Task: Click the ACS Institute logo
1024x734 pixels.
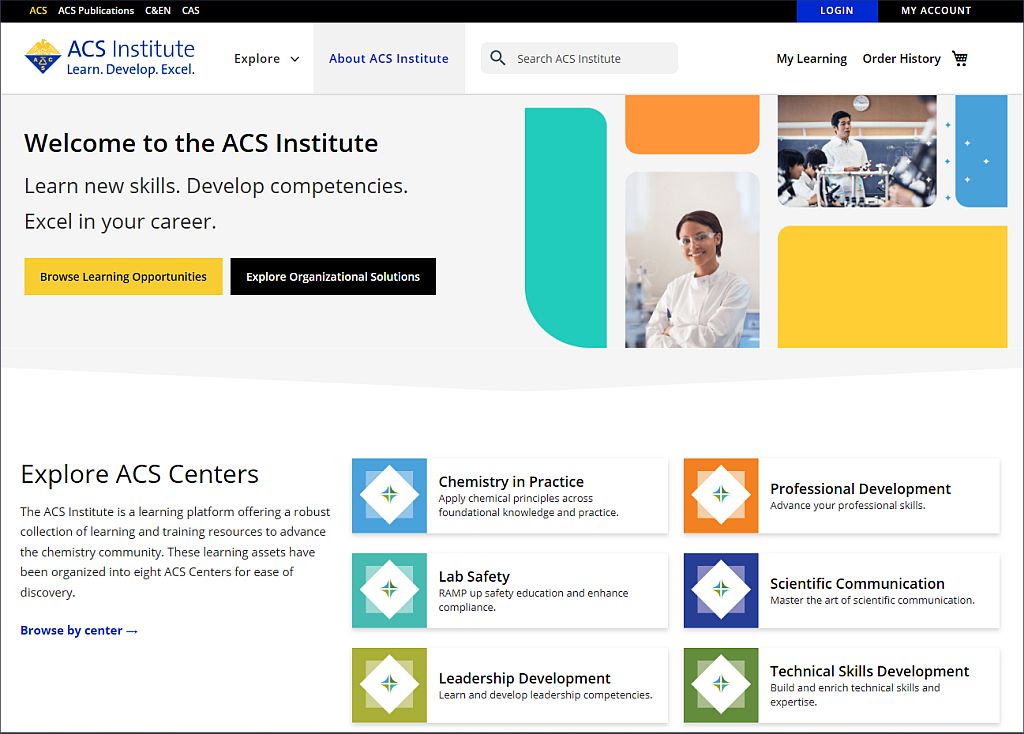Action: 110,58
